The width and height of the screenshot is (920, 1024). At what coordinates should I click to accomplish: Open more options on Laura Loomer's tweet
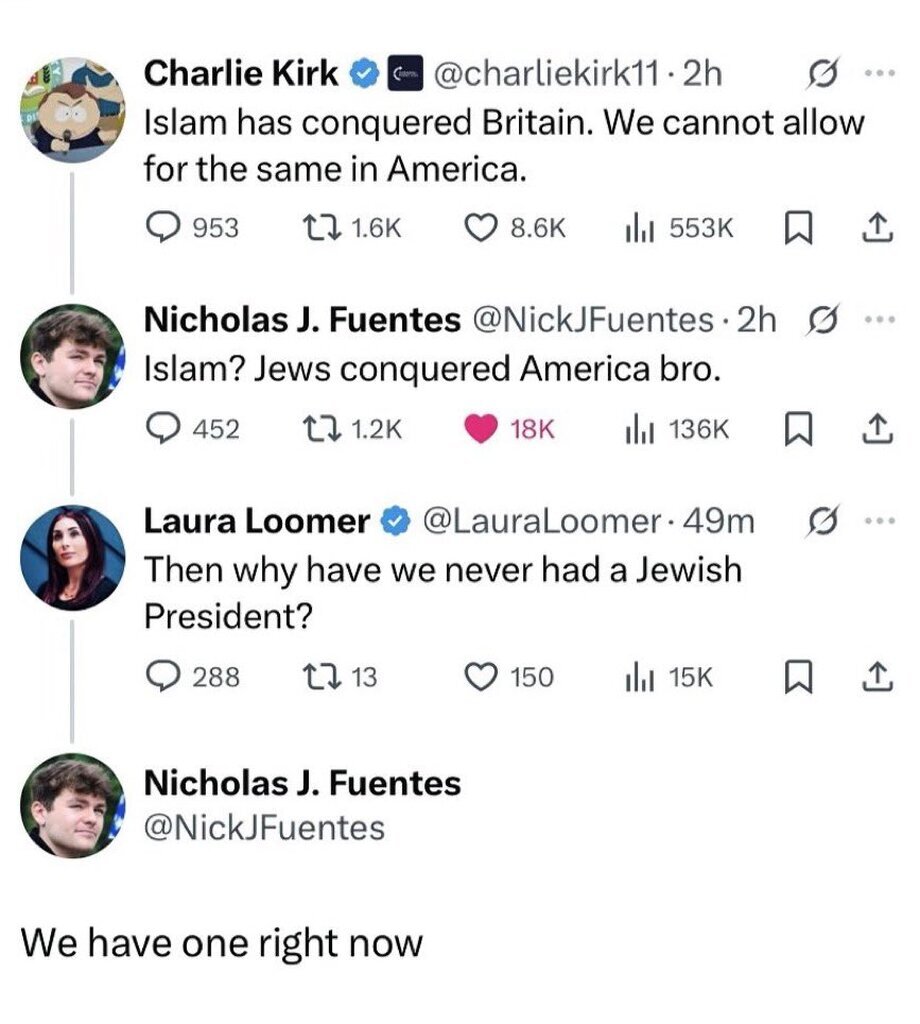[x=878, y=521]
